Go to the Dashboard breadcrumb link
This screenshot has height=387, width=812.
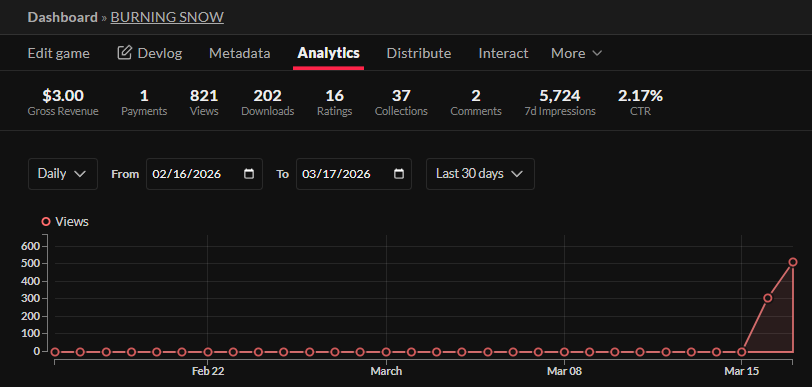click(x=63, y=17)
